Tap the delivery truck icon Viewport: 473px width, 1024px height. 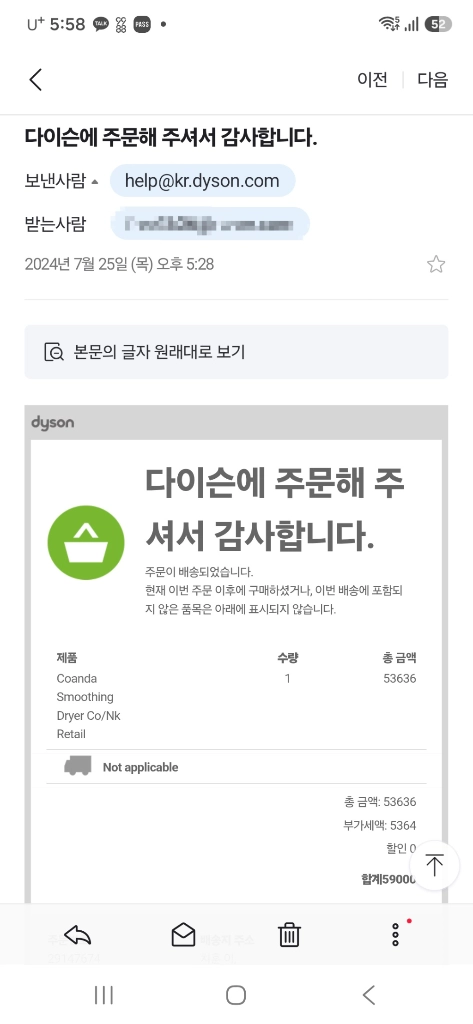click(77, 766)
